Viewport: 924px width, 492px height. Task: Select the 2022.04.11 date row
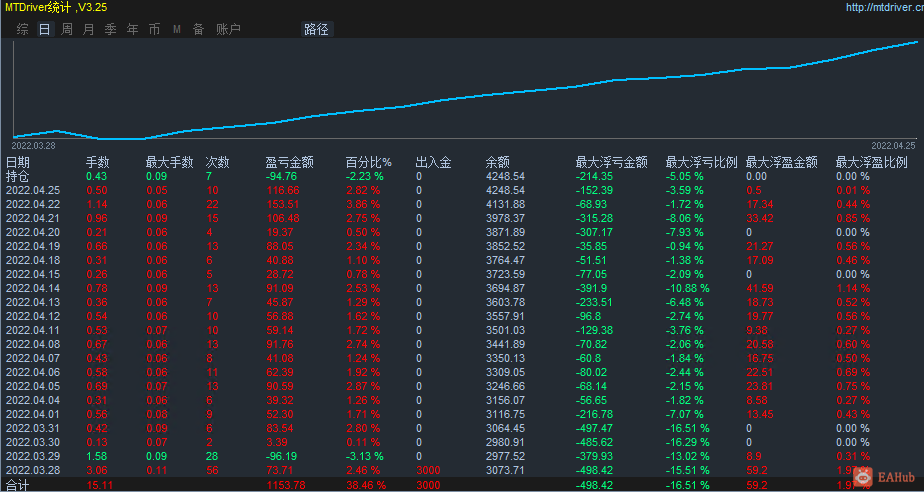(x=32, y=331)
